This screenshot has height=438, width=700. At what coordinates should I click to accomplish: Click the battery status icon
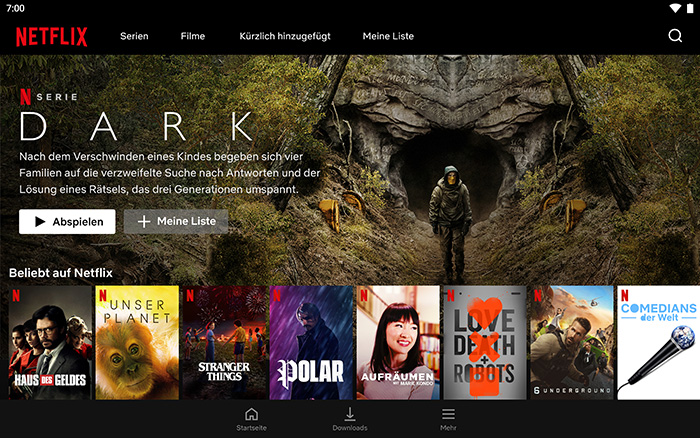[x=690, y=8]
